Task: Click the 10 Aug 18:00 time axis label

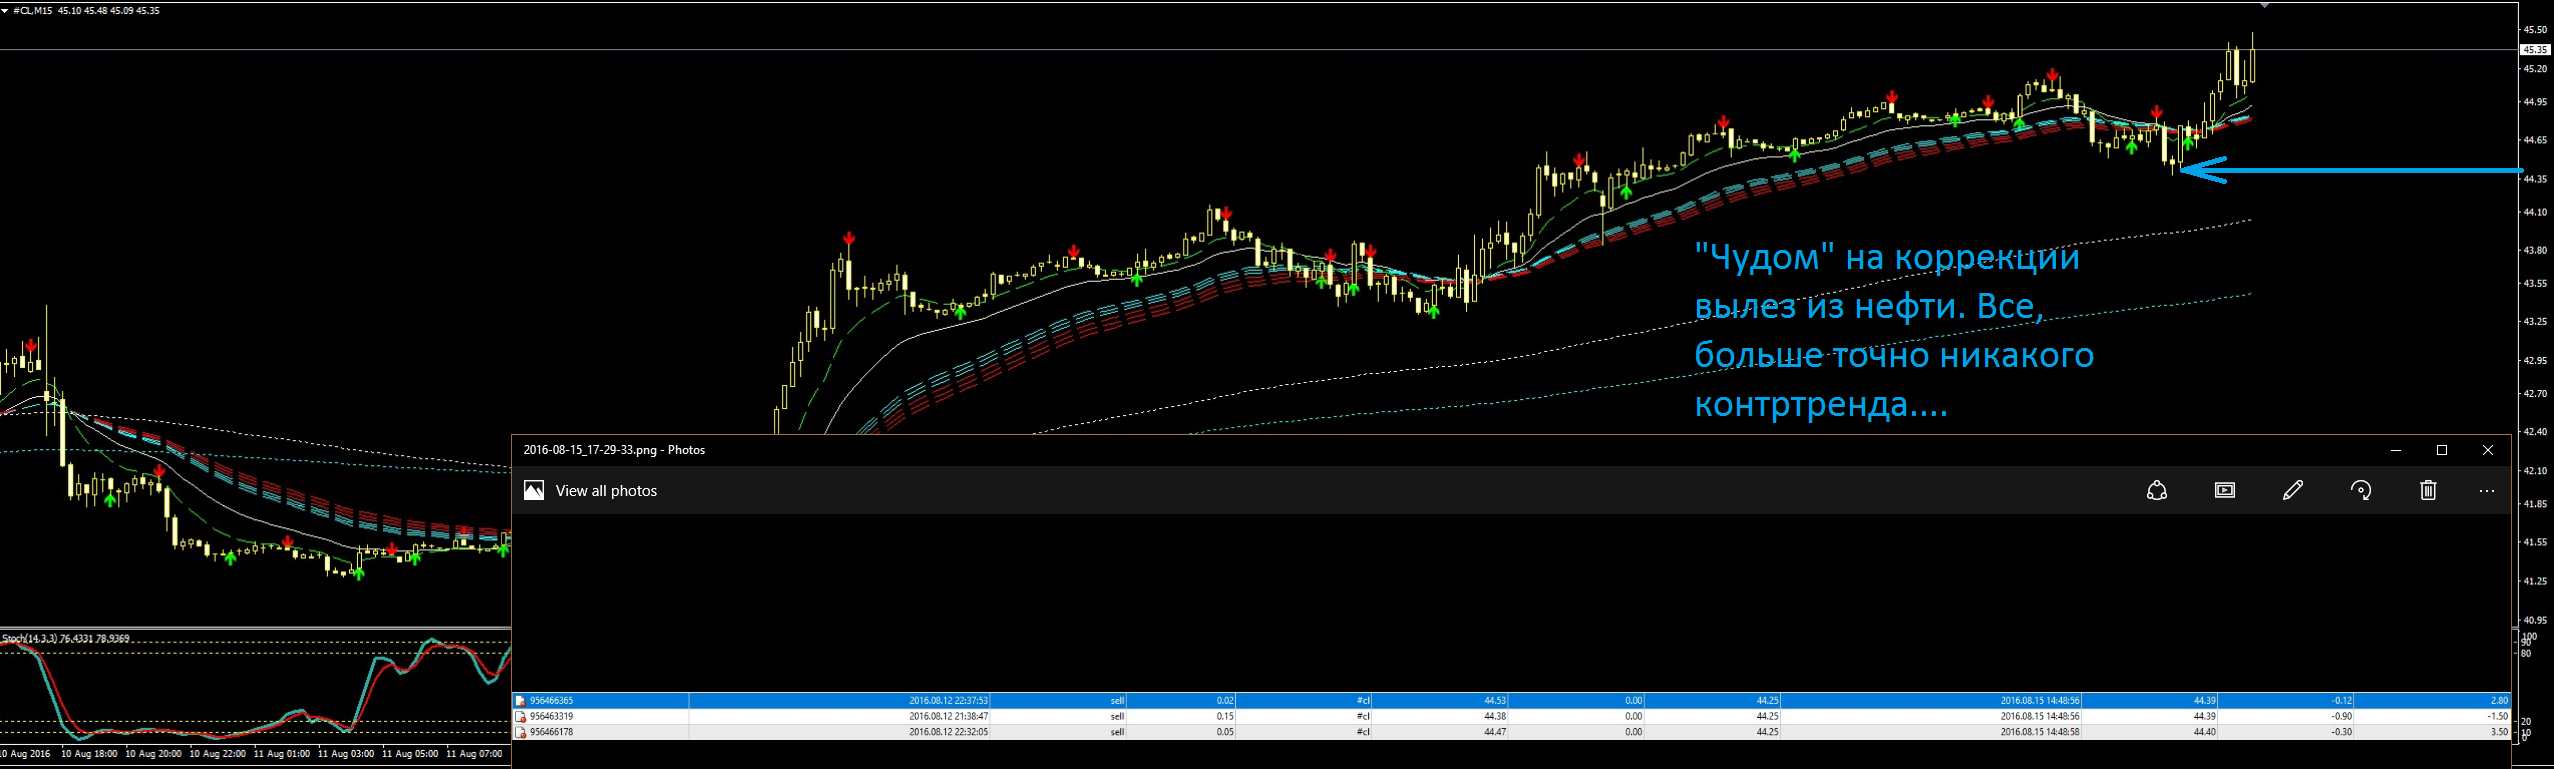Action: (89, 754)
